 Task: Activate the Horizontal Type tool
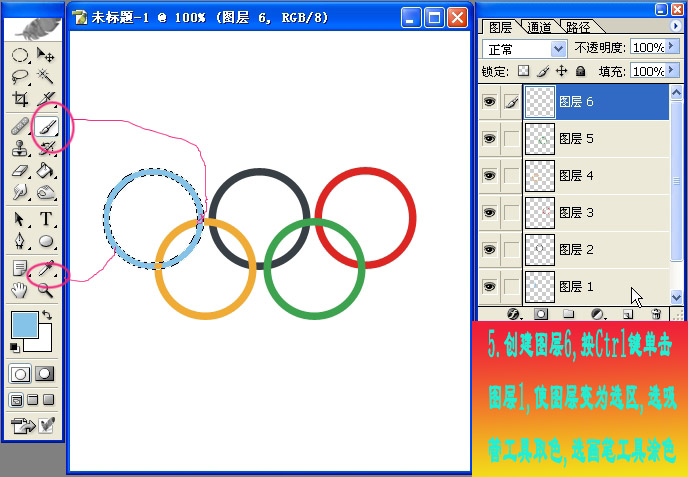(46, 219)
